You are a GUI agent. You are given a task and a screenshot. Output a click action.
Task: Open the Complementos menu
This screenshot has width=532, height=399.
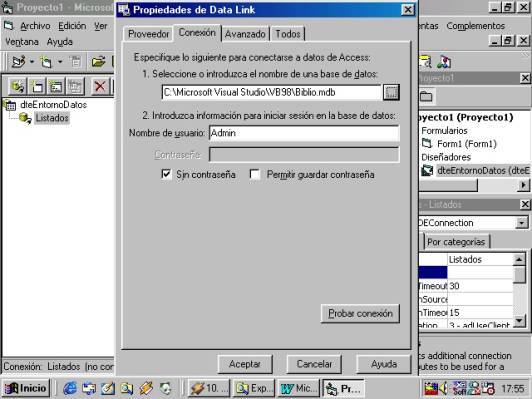point(476,26)
